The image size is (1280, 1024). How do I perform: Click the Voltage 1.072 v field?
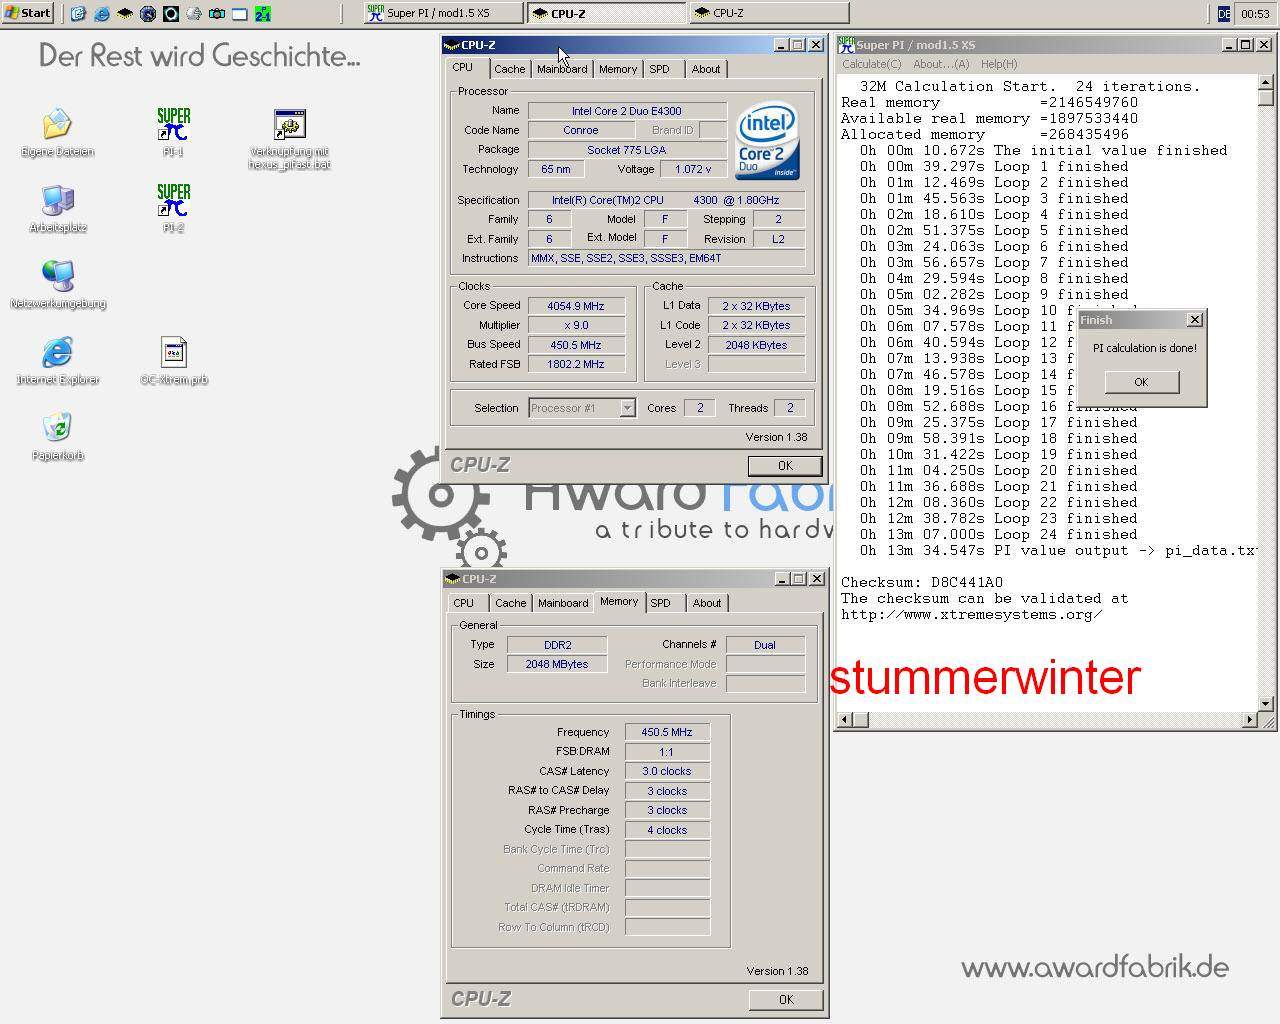693,169
